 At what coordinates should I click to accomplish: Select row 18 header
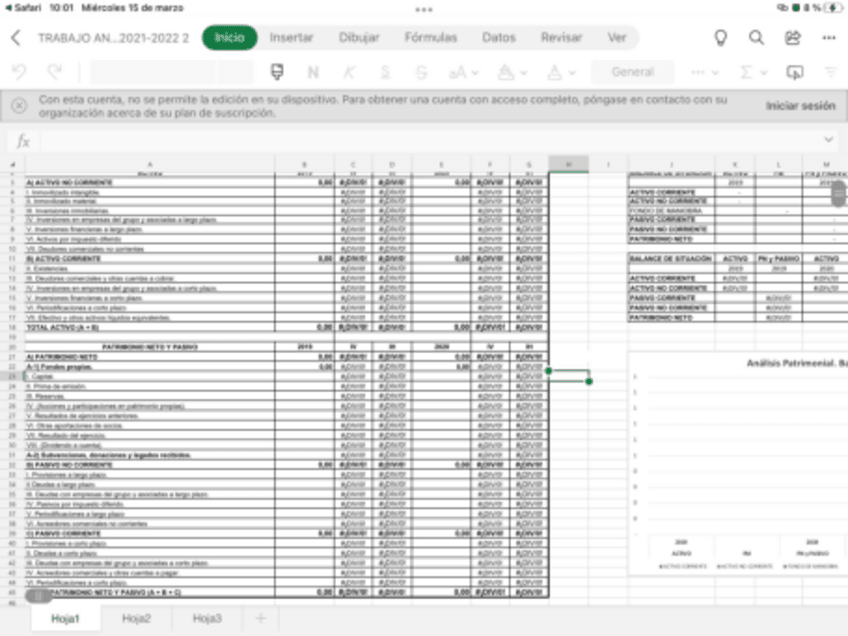pyautogui.click(x=12, y=327)
